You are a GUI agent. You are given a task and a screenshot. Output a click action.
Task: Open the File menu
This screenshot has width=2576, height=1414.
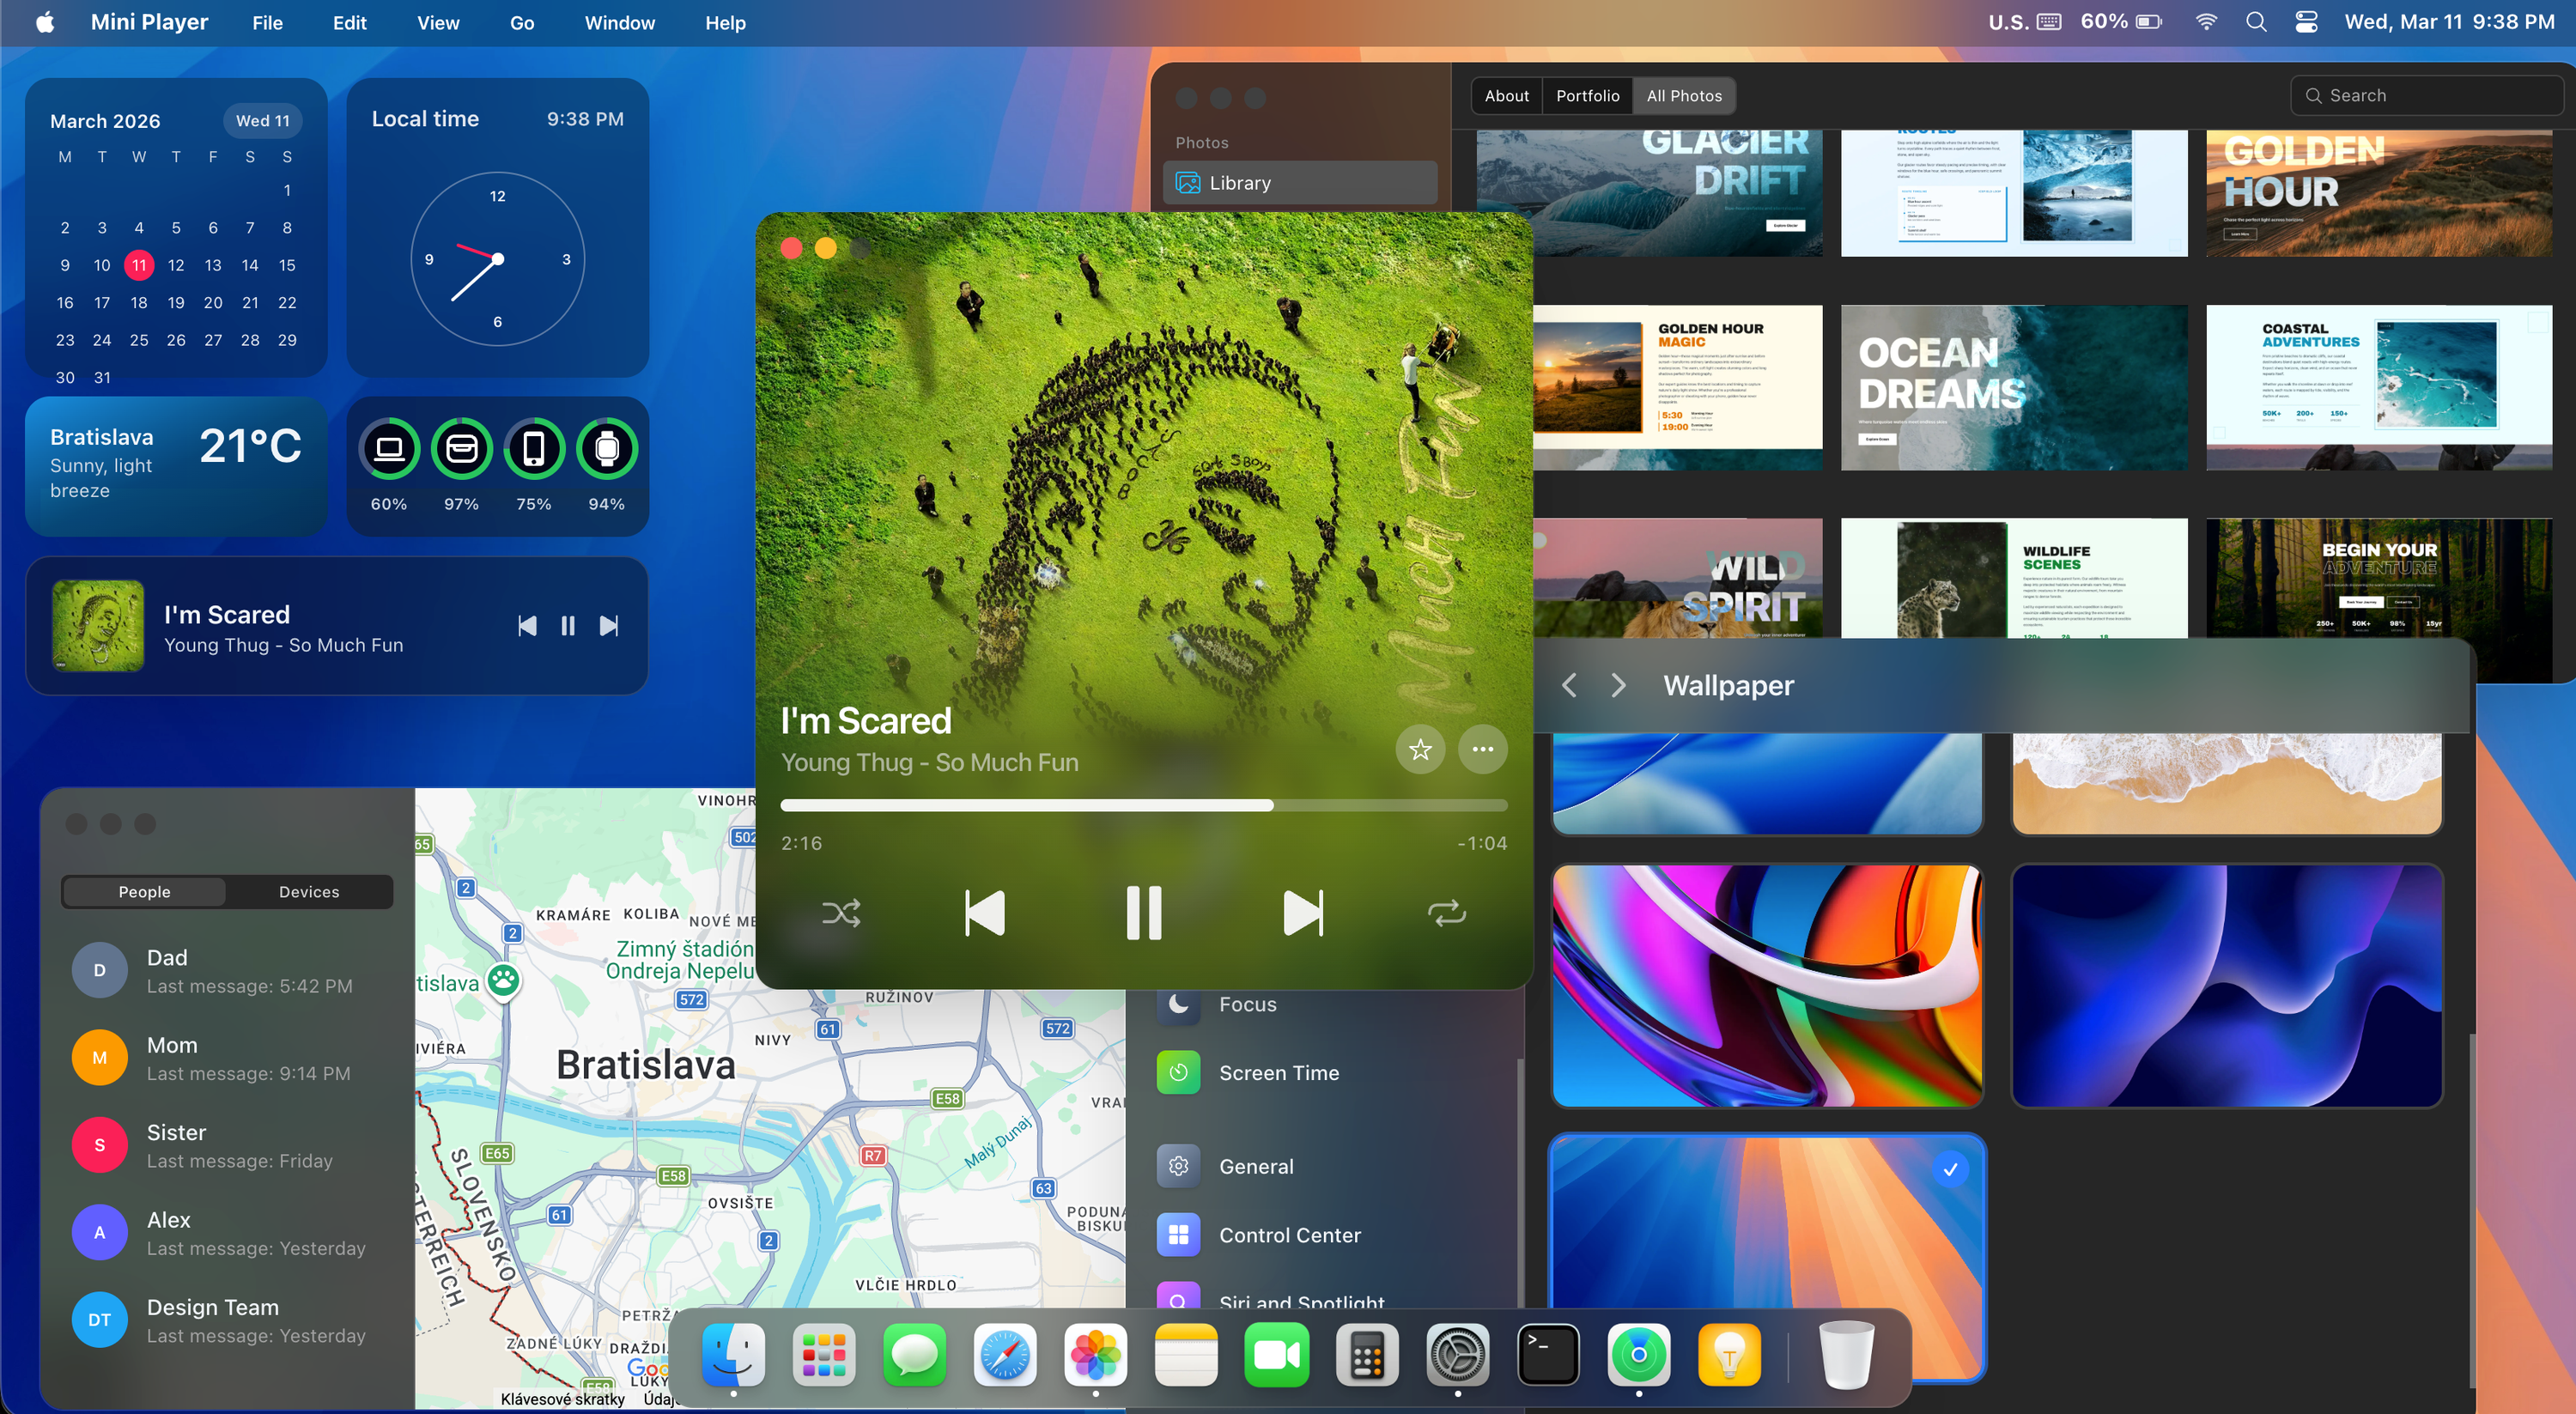click(x=267, y=22)
